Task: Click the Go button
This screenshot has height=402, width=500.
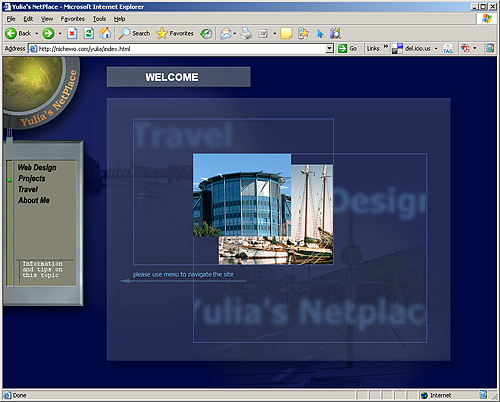Action: (347, 49)
